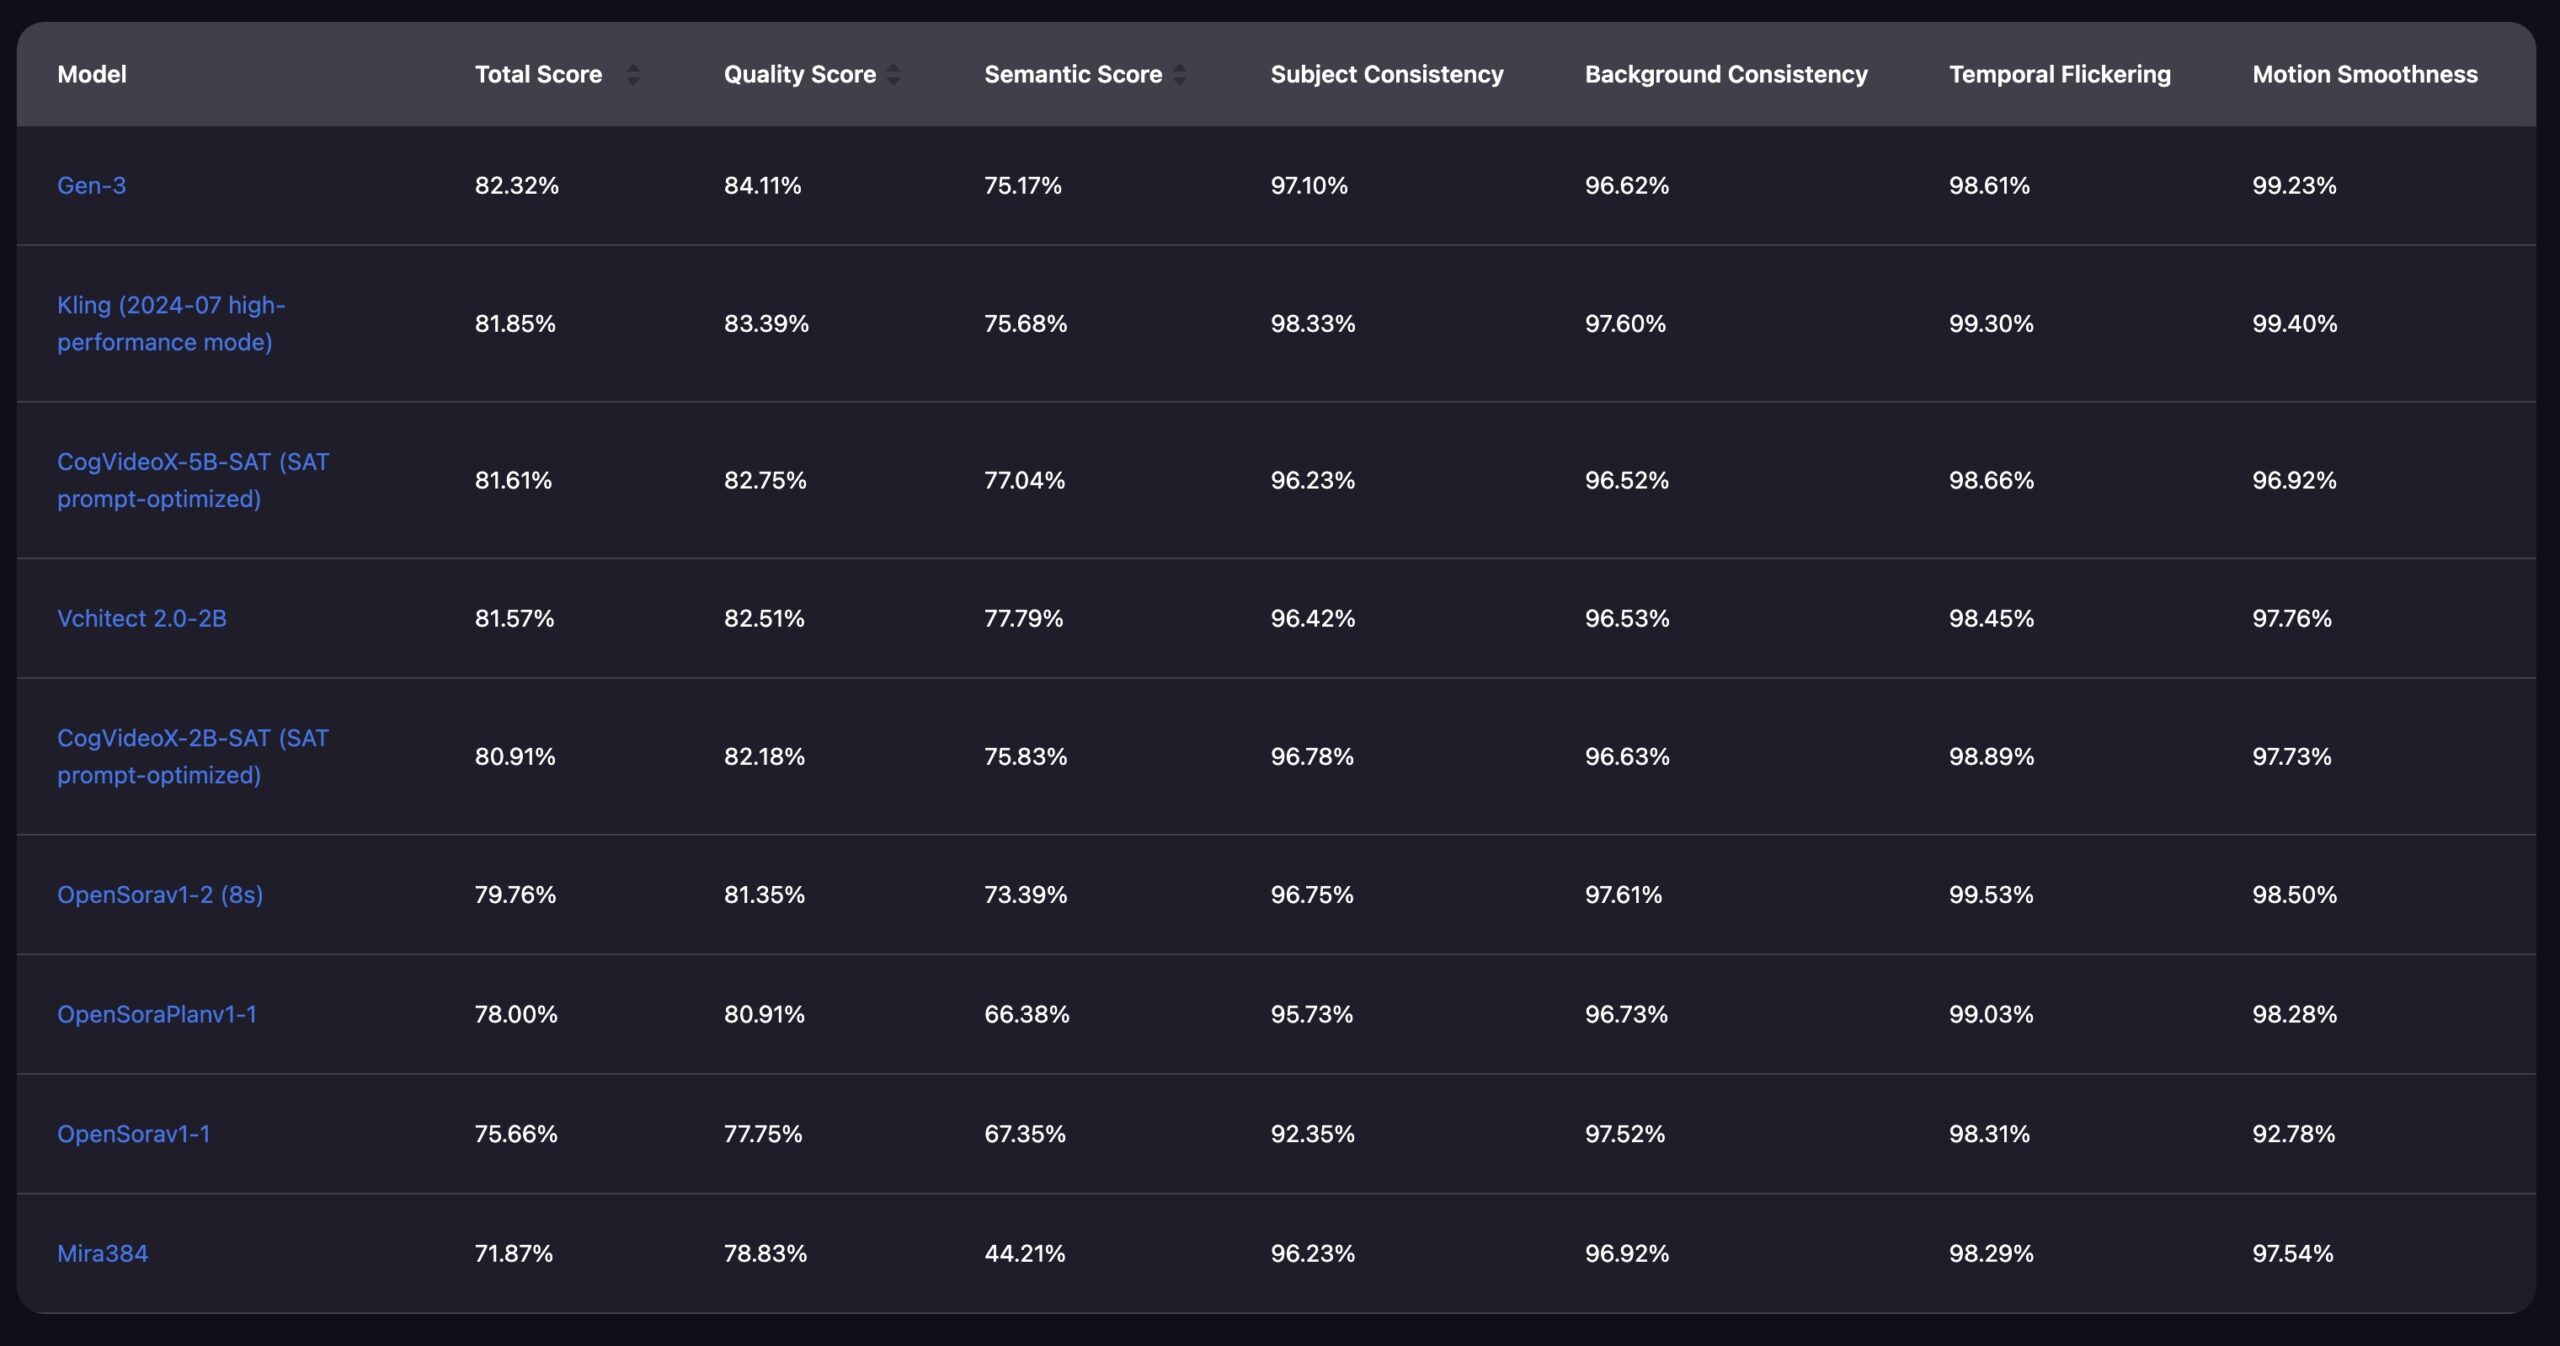Image resolution: width=2560 pixels, height=1346 pixels.
Task: Select OpenSoraPlanv1-1 subject consistency 95.73%
Action: (1312, 1014)
